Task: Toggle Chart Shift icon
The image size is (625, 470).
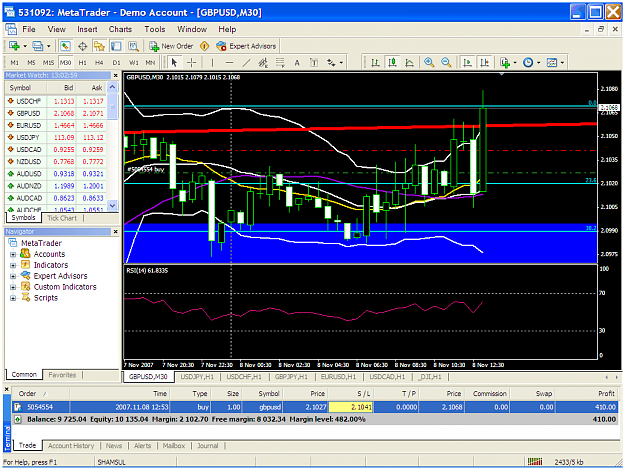Action: pyautogui.click(x=484, y=63)
